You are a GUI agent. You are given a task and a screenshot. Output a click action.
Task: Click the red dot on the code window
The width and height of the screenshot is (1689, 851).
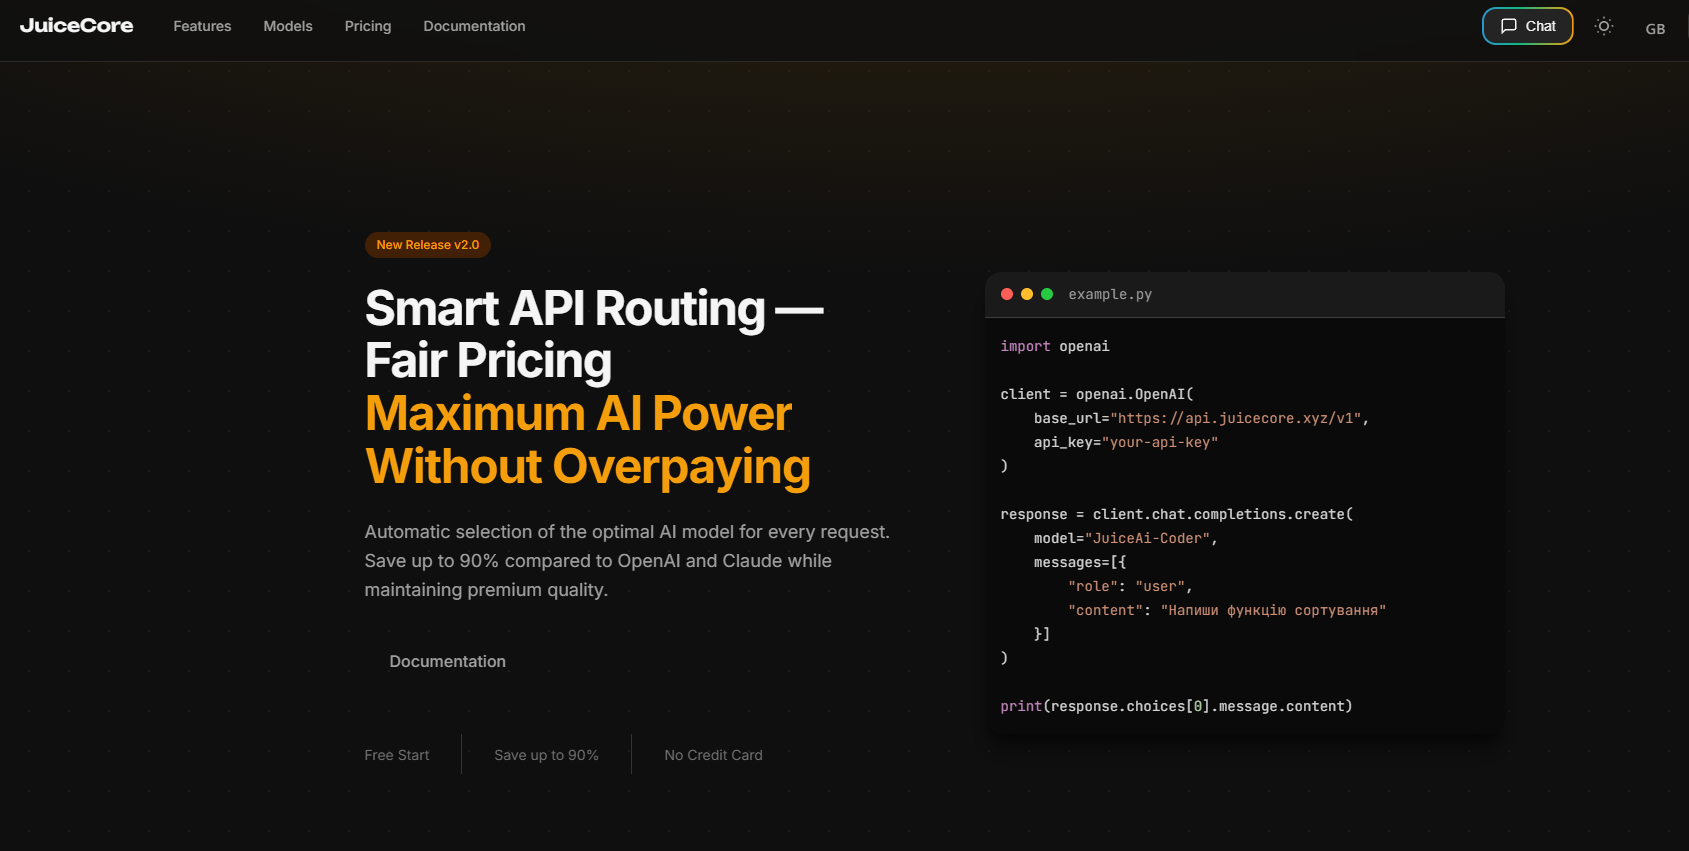pyautogui.click(x=1007, y=294)
